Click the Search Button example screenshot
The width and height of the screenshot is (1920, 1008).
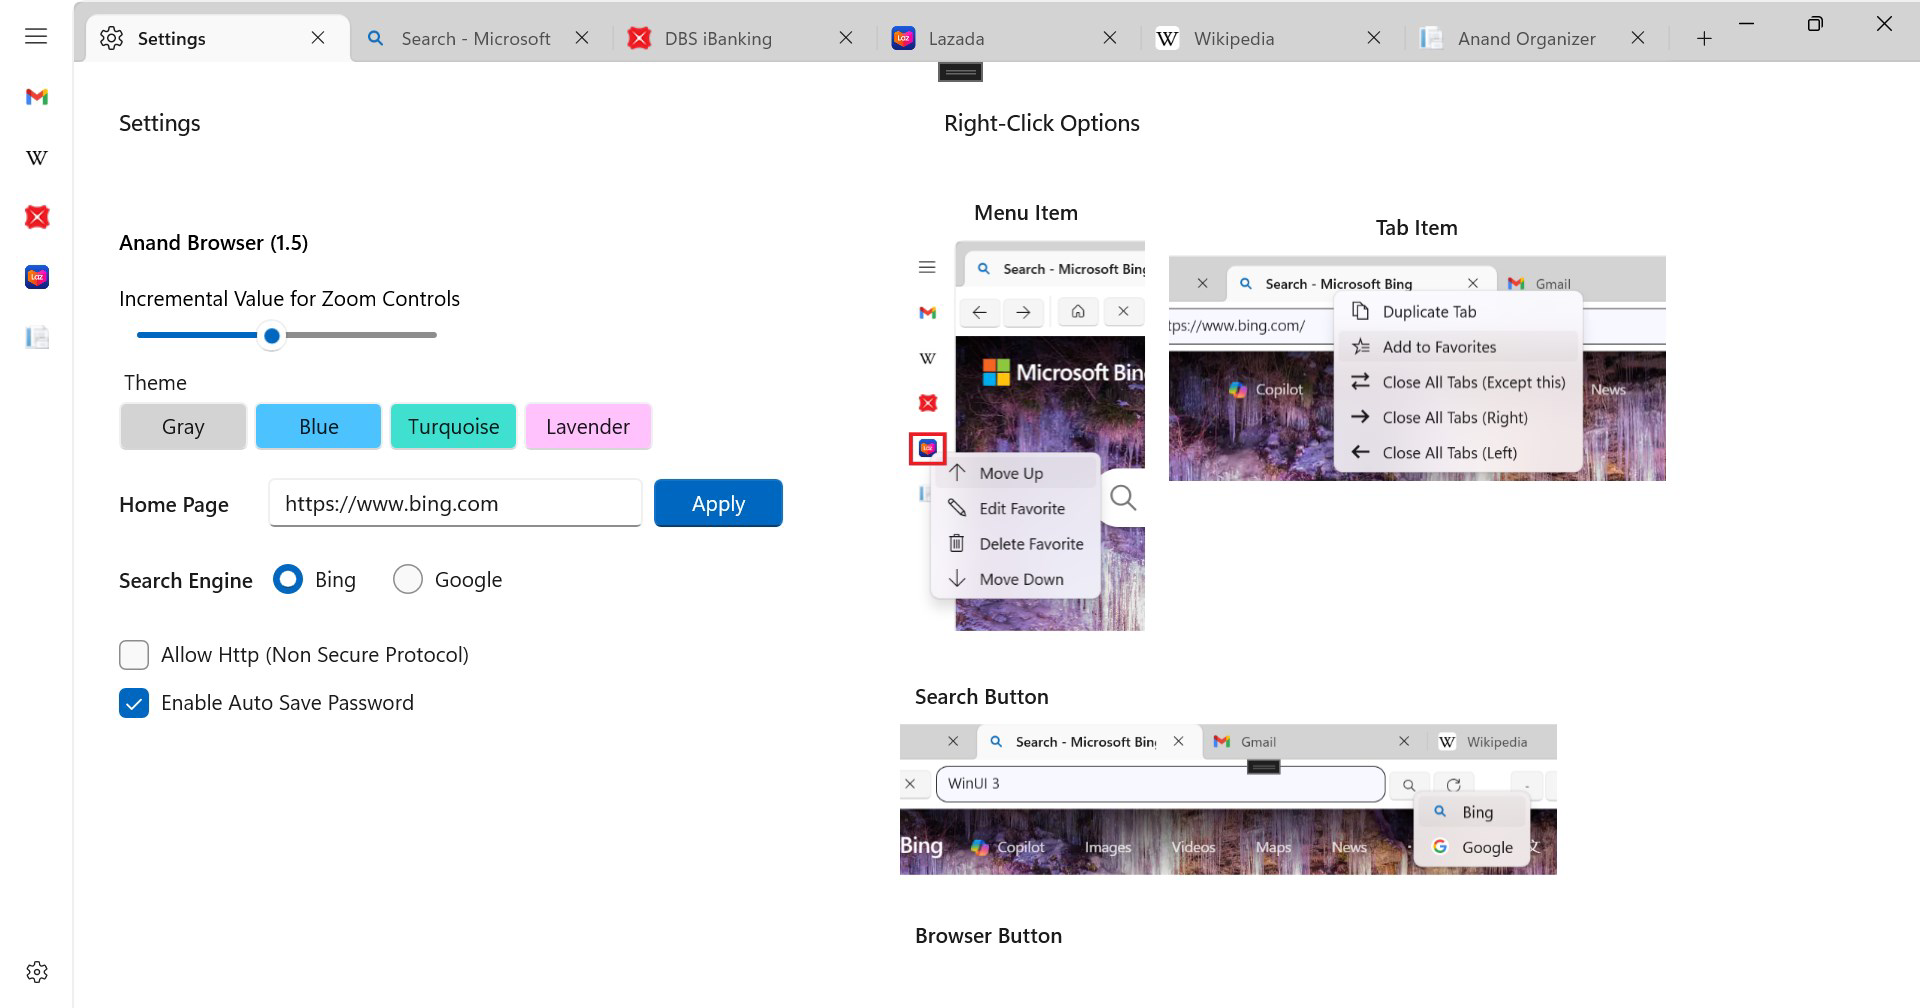pyautogui.click(x=1228, y=800)
